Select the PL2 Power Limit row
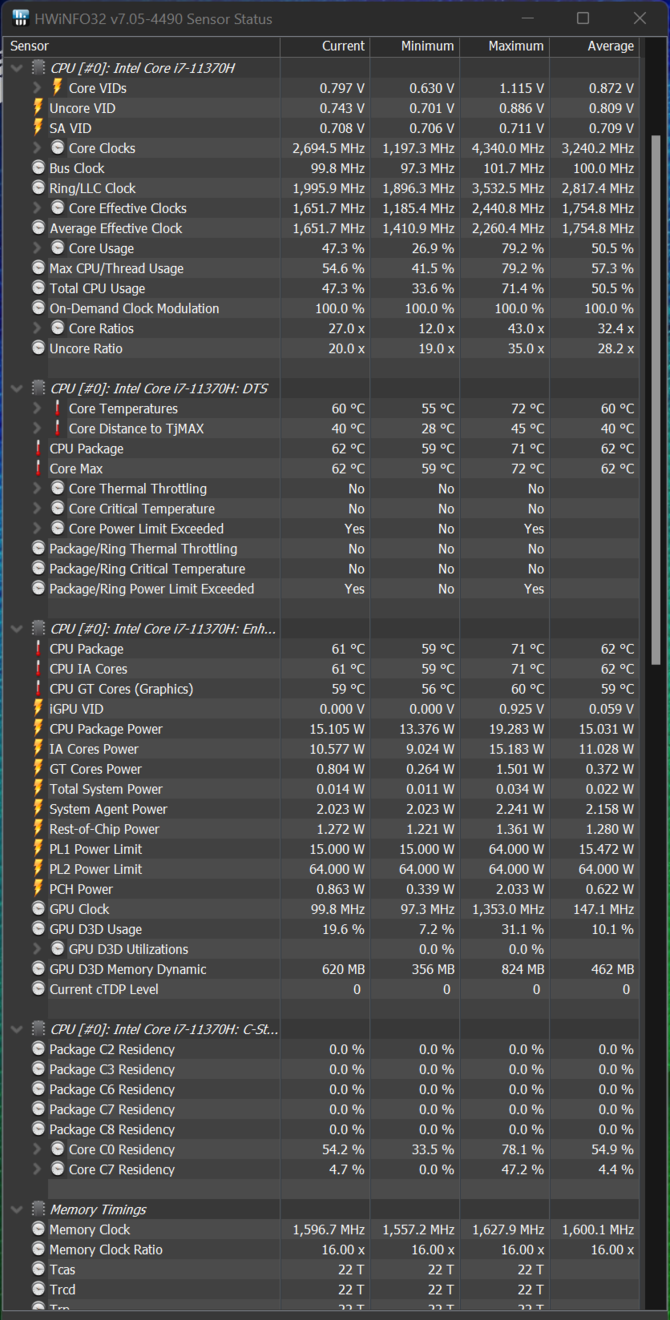The width and height of the screenshot is (670, 1320). 322,869
